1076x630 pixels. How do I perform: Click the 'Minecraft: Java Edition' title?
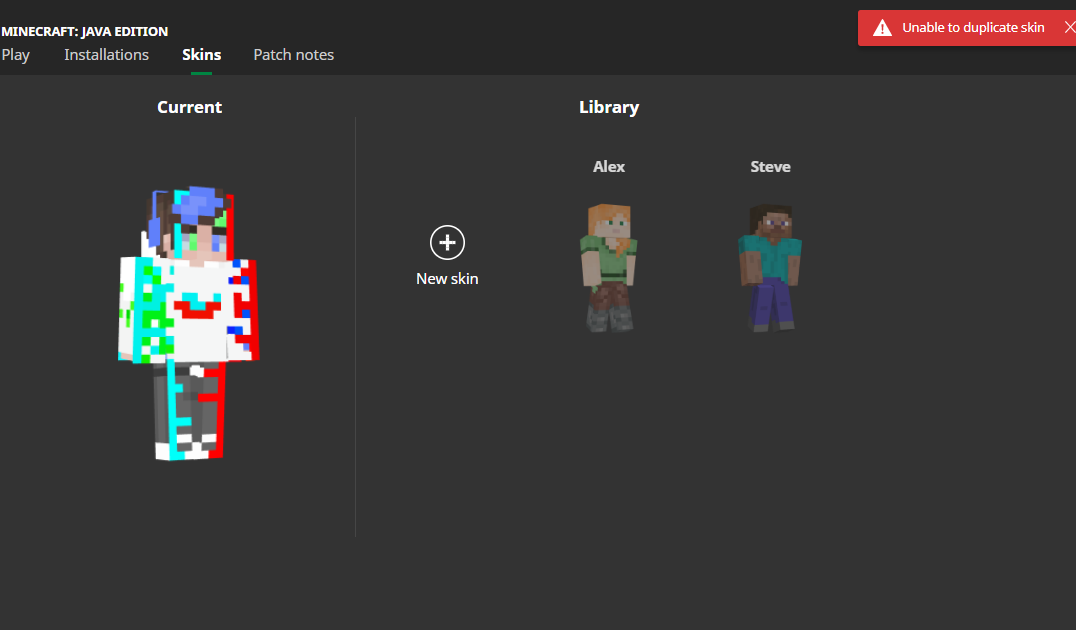85,31
